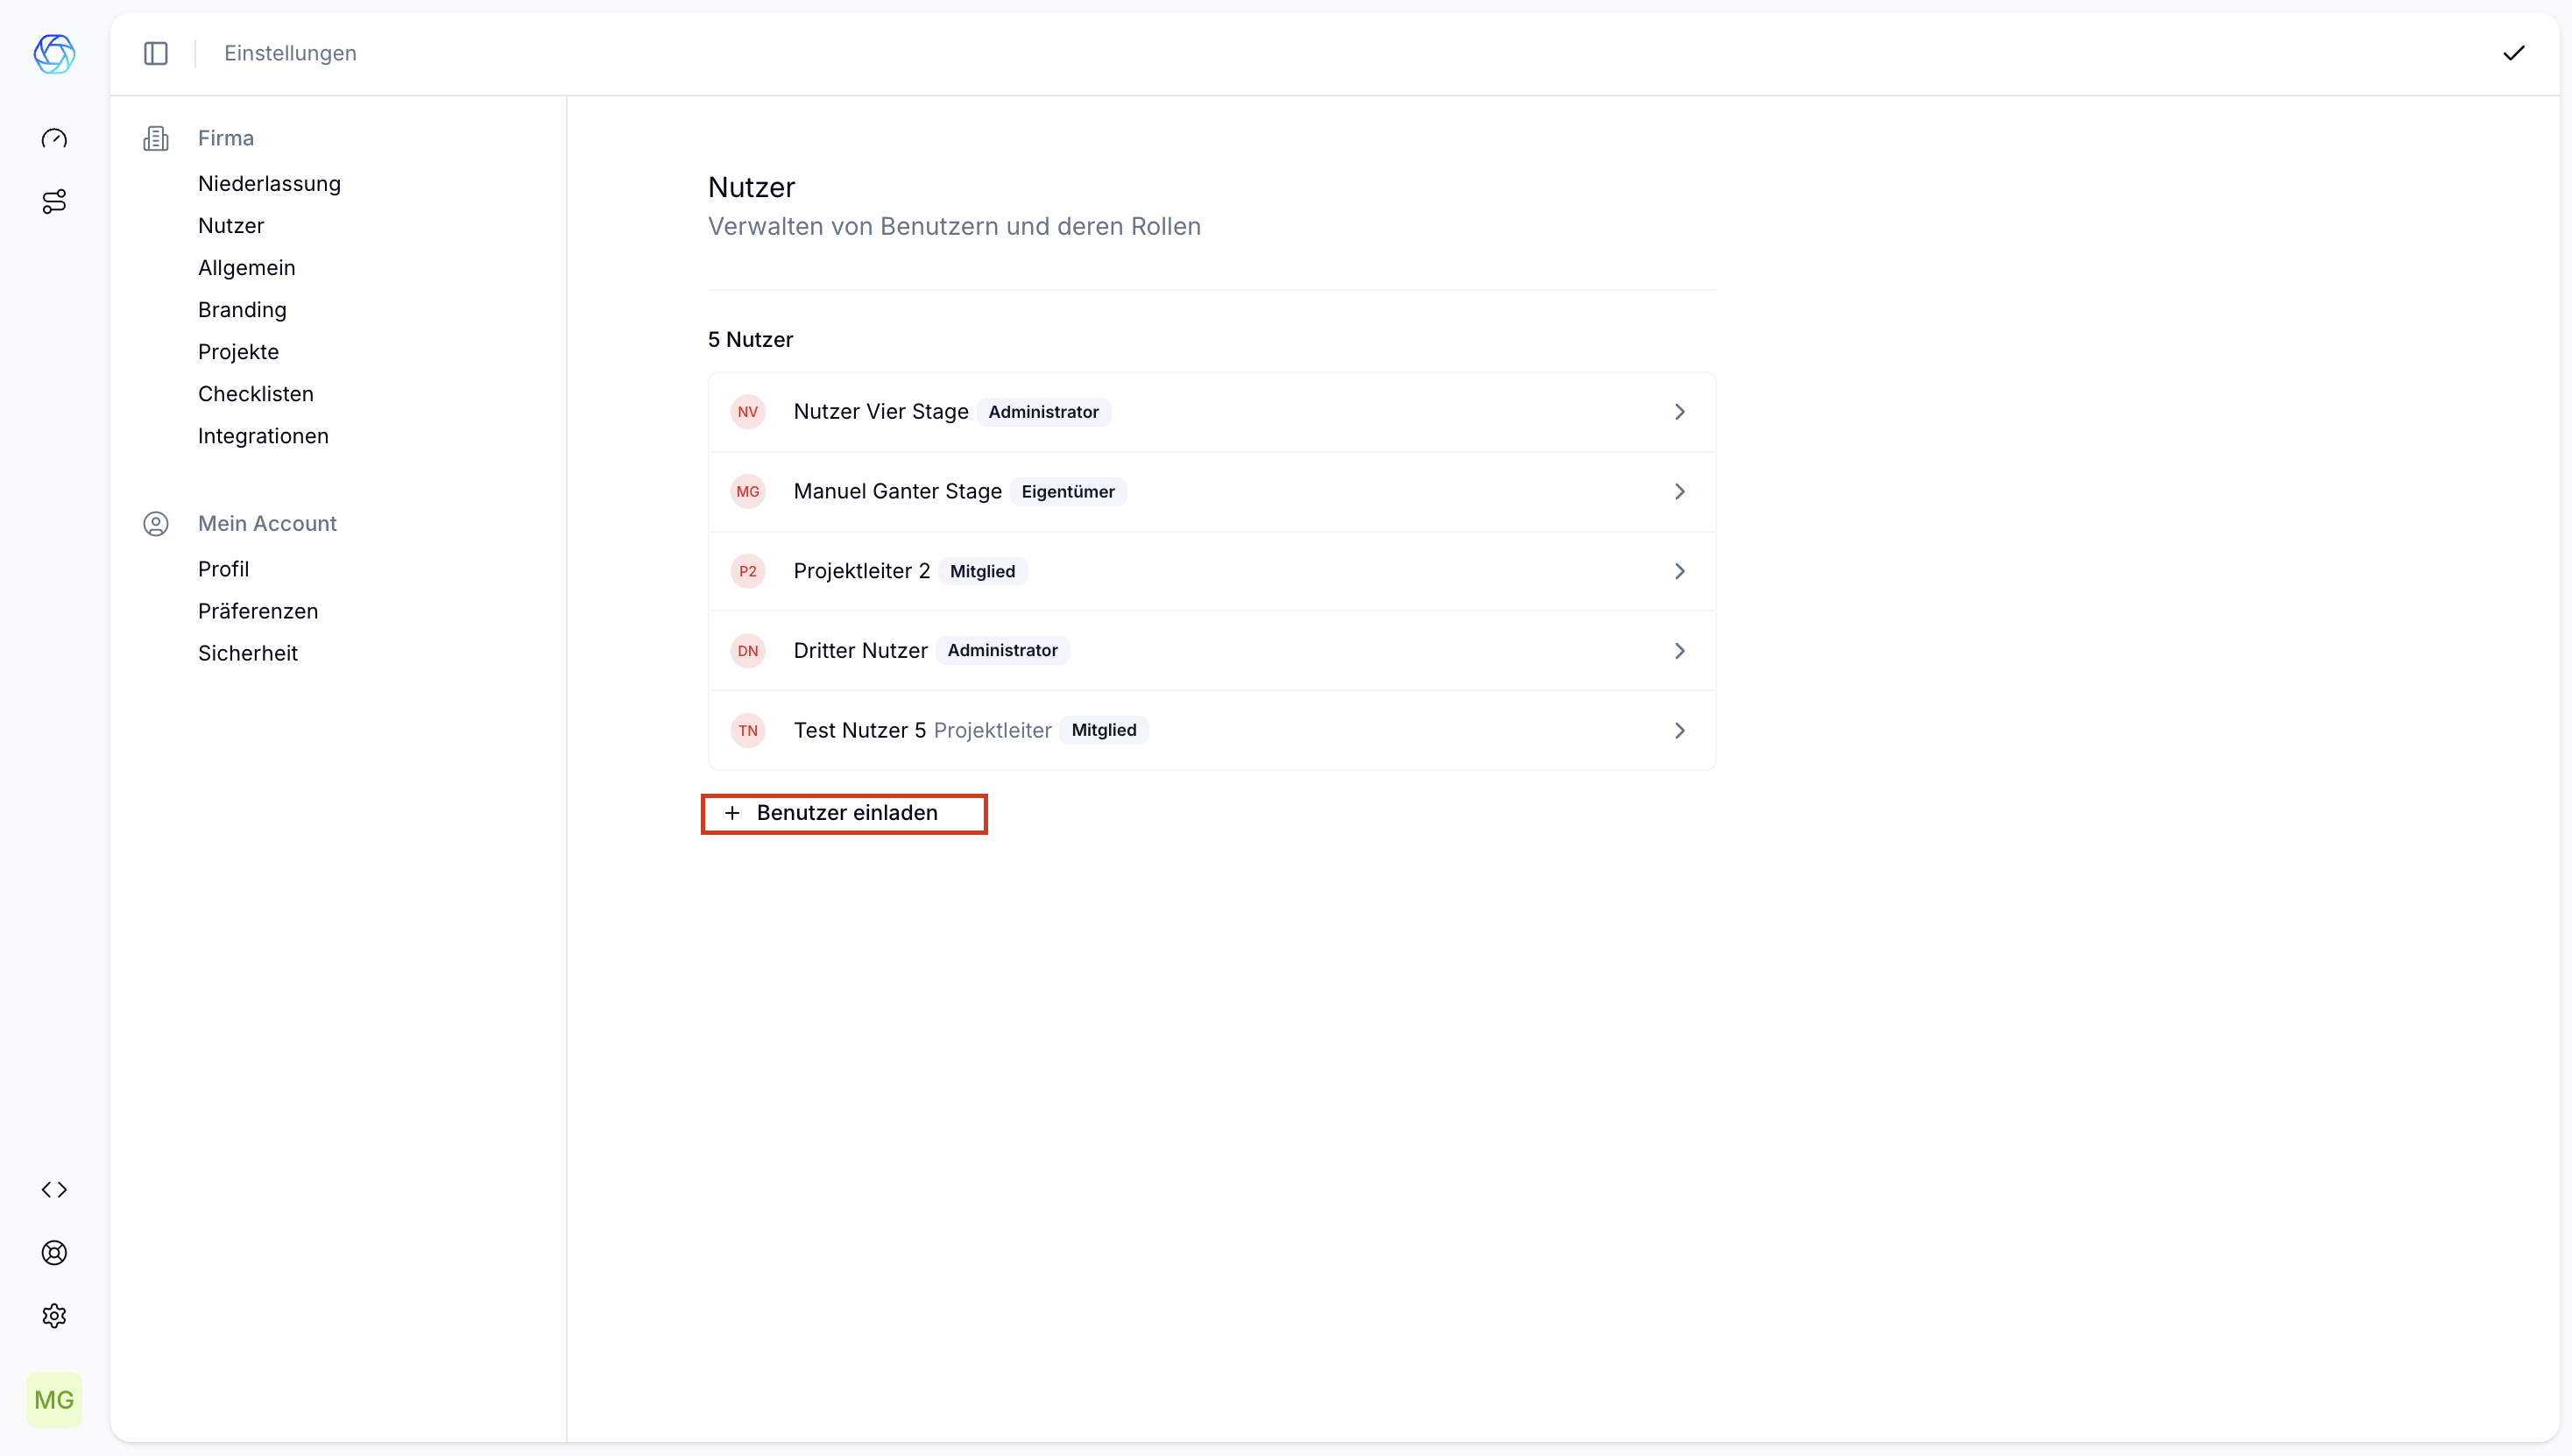Open Präferenzen under Mein Account
Image resolution: width=2572 pixels, height=1456 pixels.
click(x=258, y=611)
